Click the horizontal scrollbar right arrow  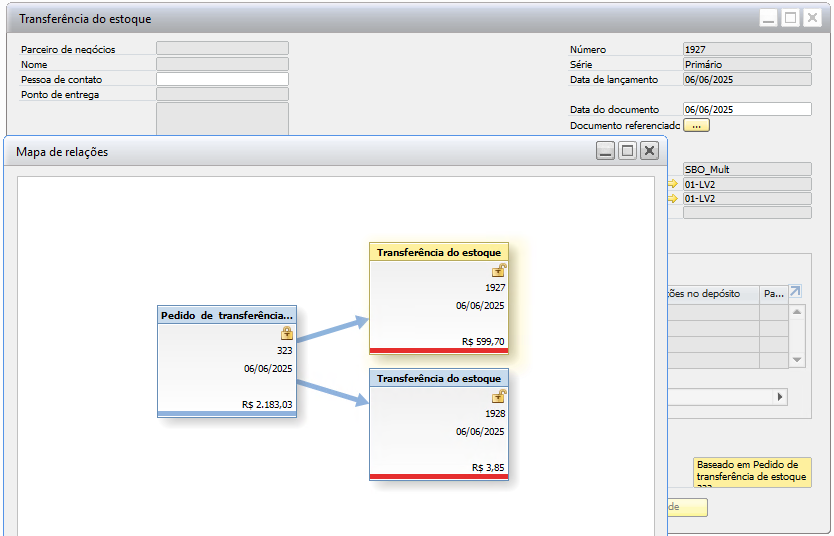pyautogui.click(x=780, y=397)
